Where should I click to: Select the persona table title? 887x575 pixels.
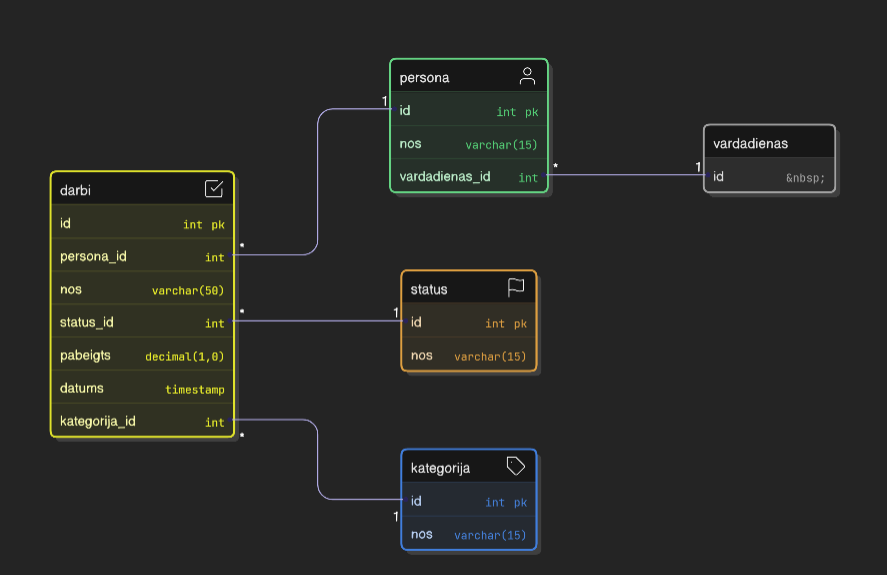425,78
